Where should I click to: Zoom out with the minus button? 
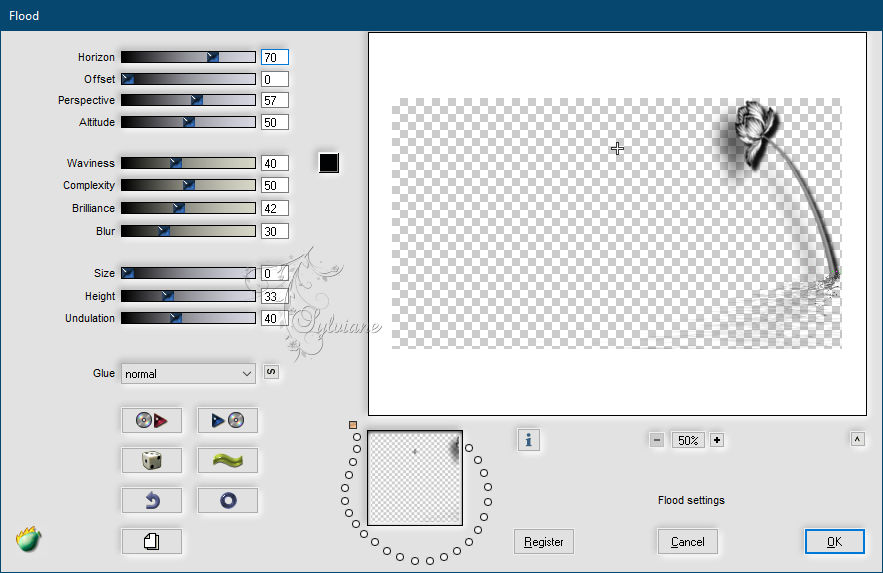click(657, 440)
